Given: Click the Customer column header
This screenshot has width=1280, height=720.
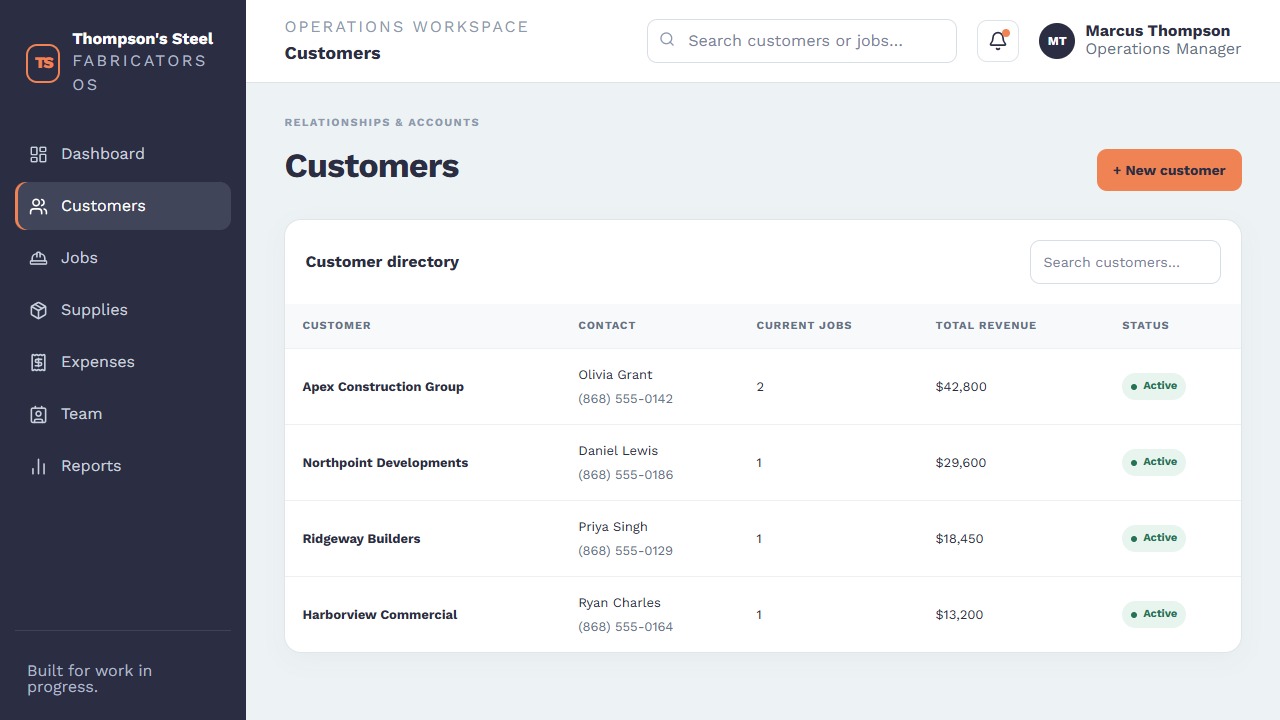Looking at the screenshot, I should (337, 326).
